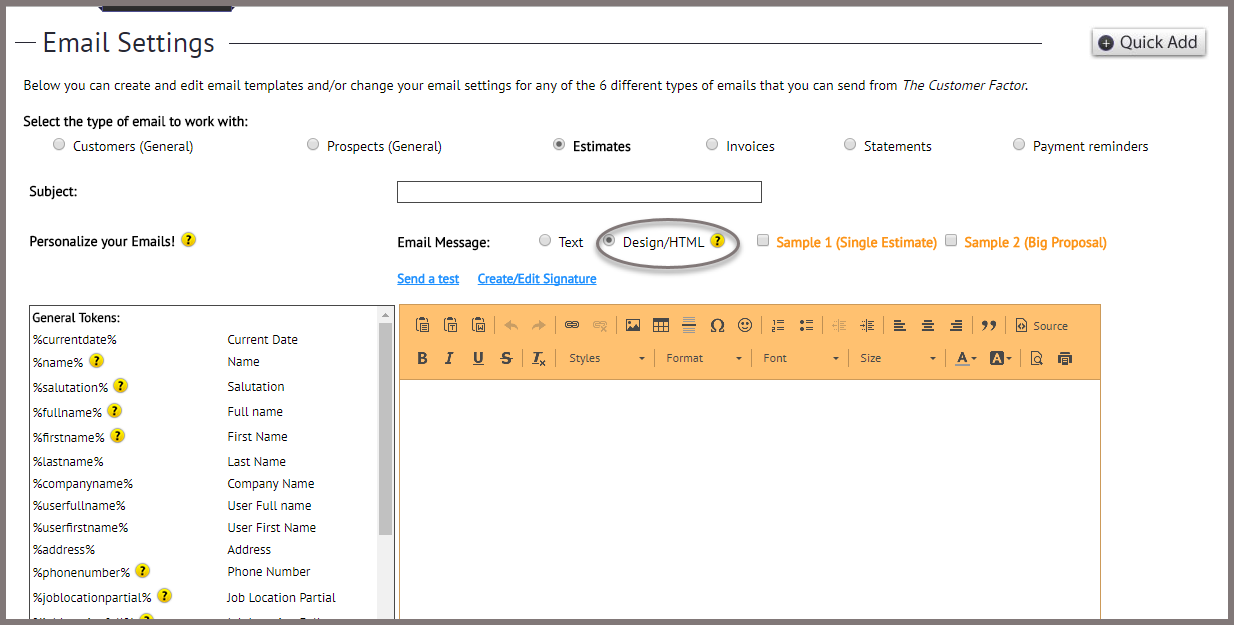Align text right
1234x625 pixels.
956,325
